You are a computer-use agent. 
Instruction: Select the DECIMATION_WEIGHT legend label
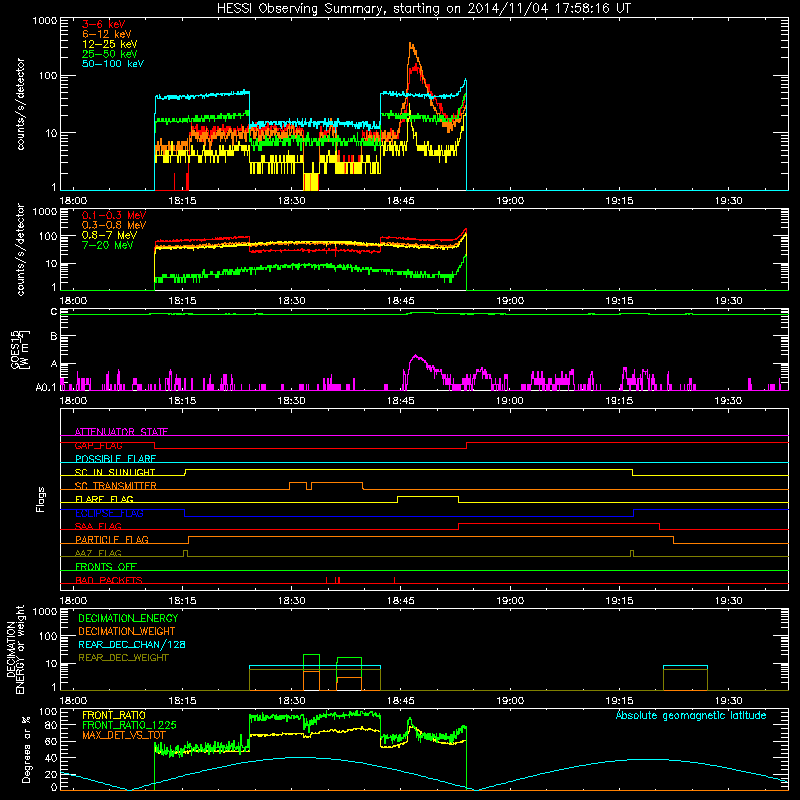pyautogui.click(x=127, y=631)
